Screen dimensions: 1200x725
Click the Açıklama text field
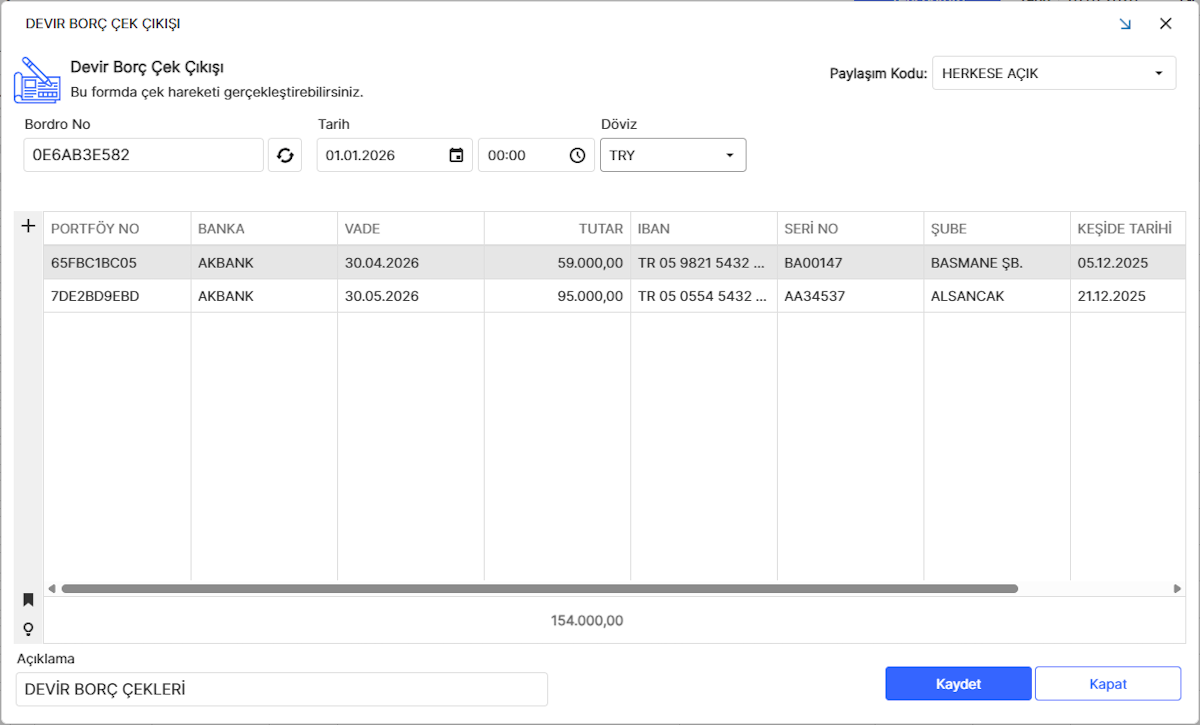point(282,689)
